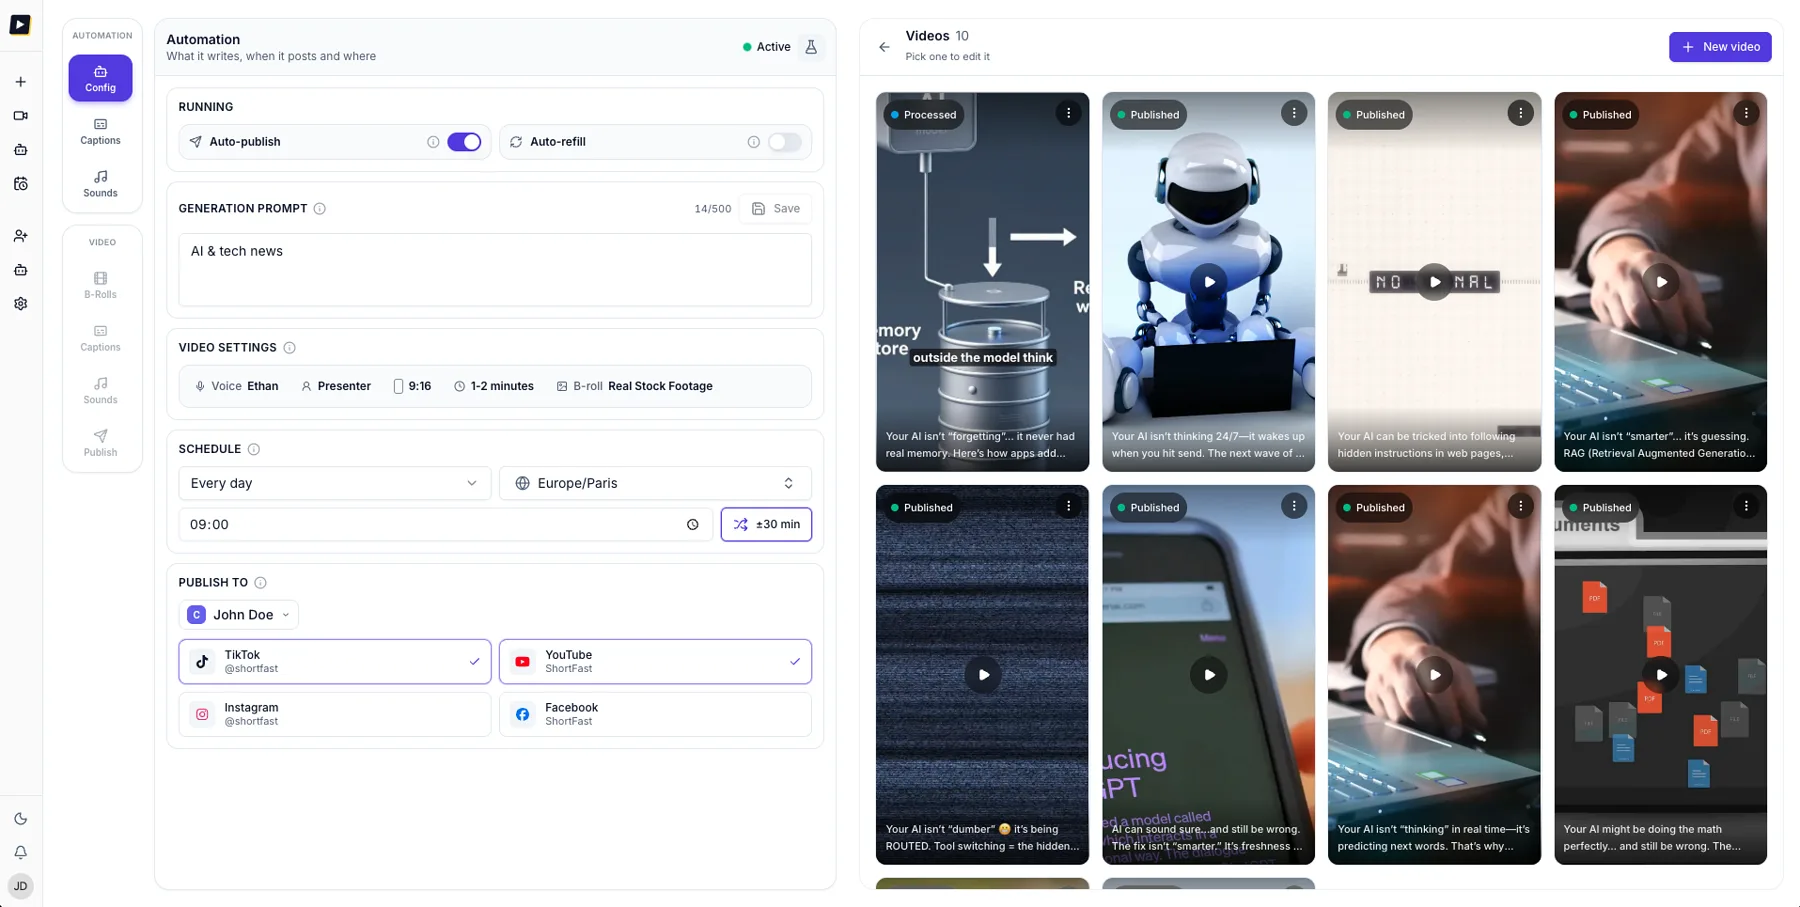The height and width of the screenshot is (907, 1800).
Task: Open options menu on 'tricked into following' card
Action: tap(1520, 114)
